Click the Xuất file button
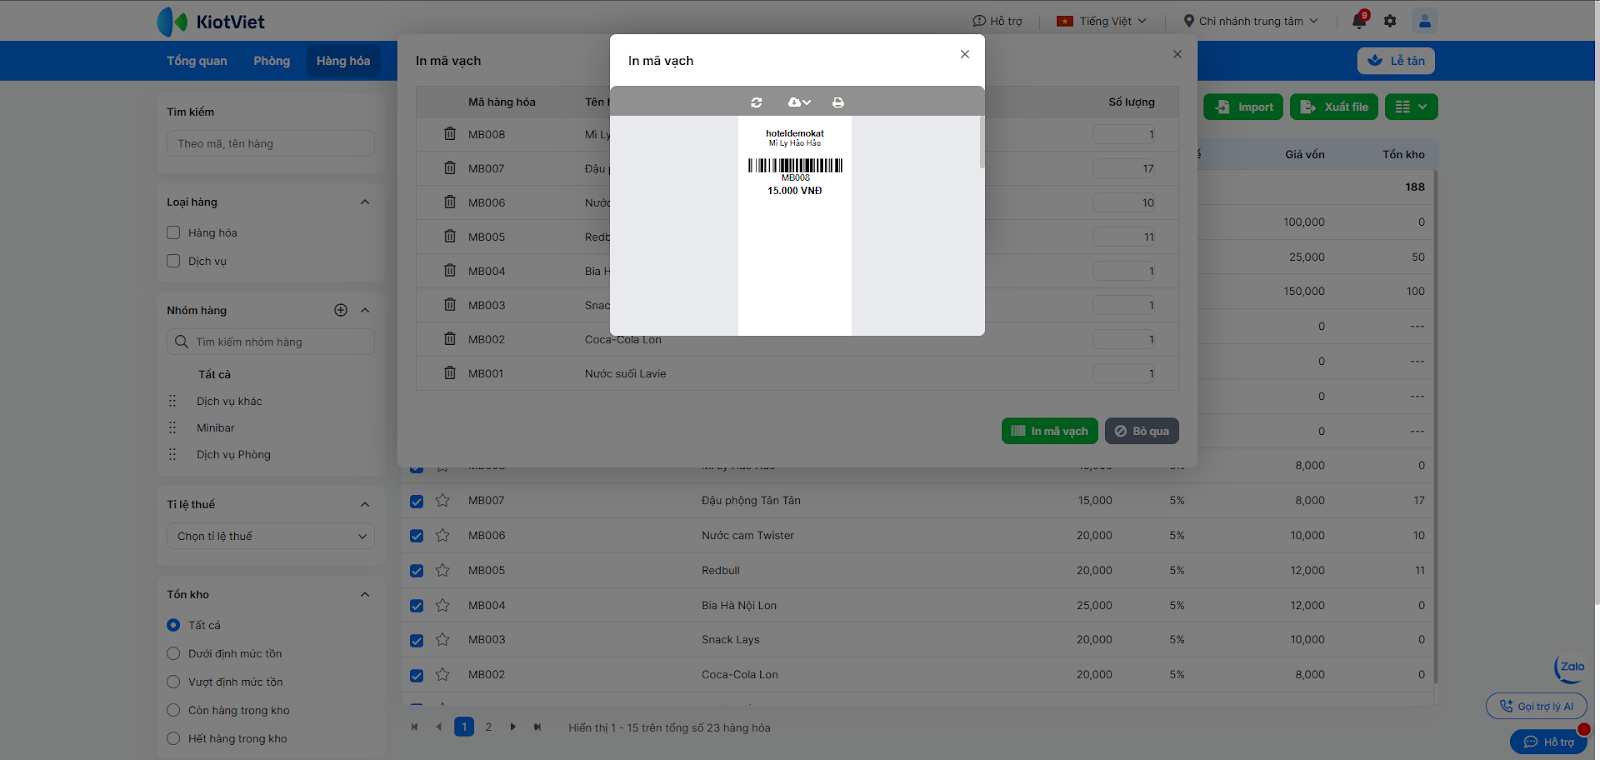Screen dimensions: 1600x760 (1334, 107)
